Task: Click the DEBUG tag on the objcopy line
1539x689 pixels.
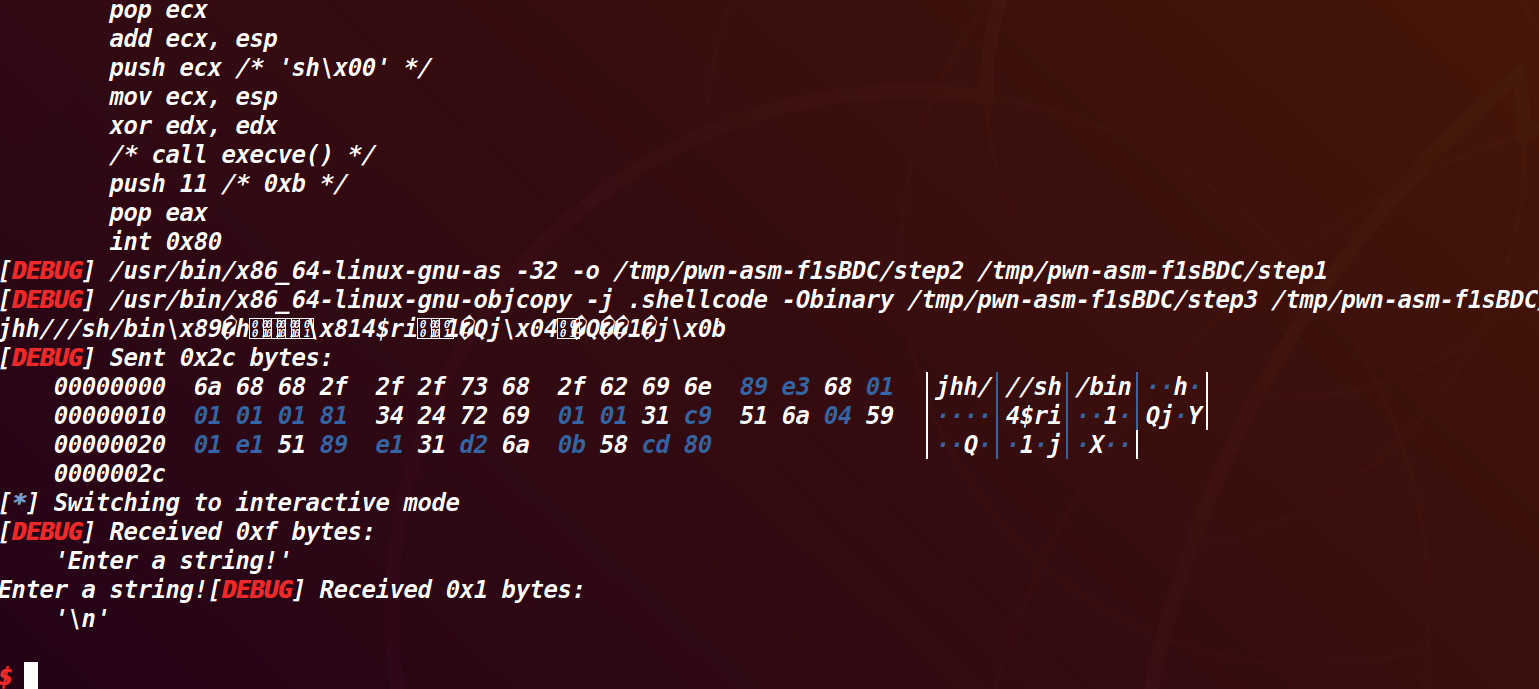Action: 46,300
